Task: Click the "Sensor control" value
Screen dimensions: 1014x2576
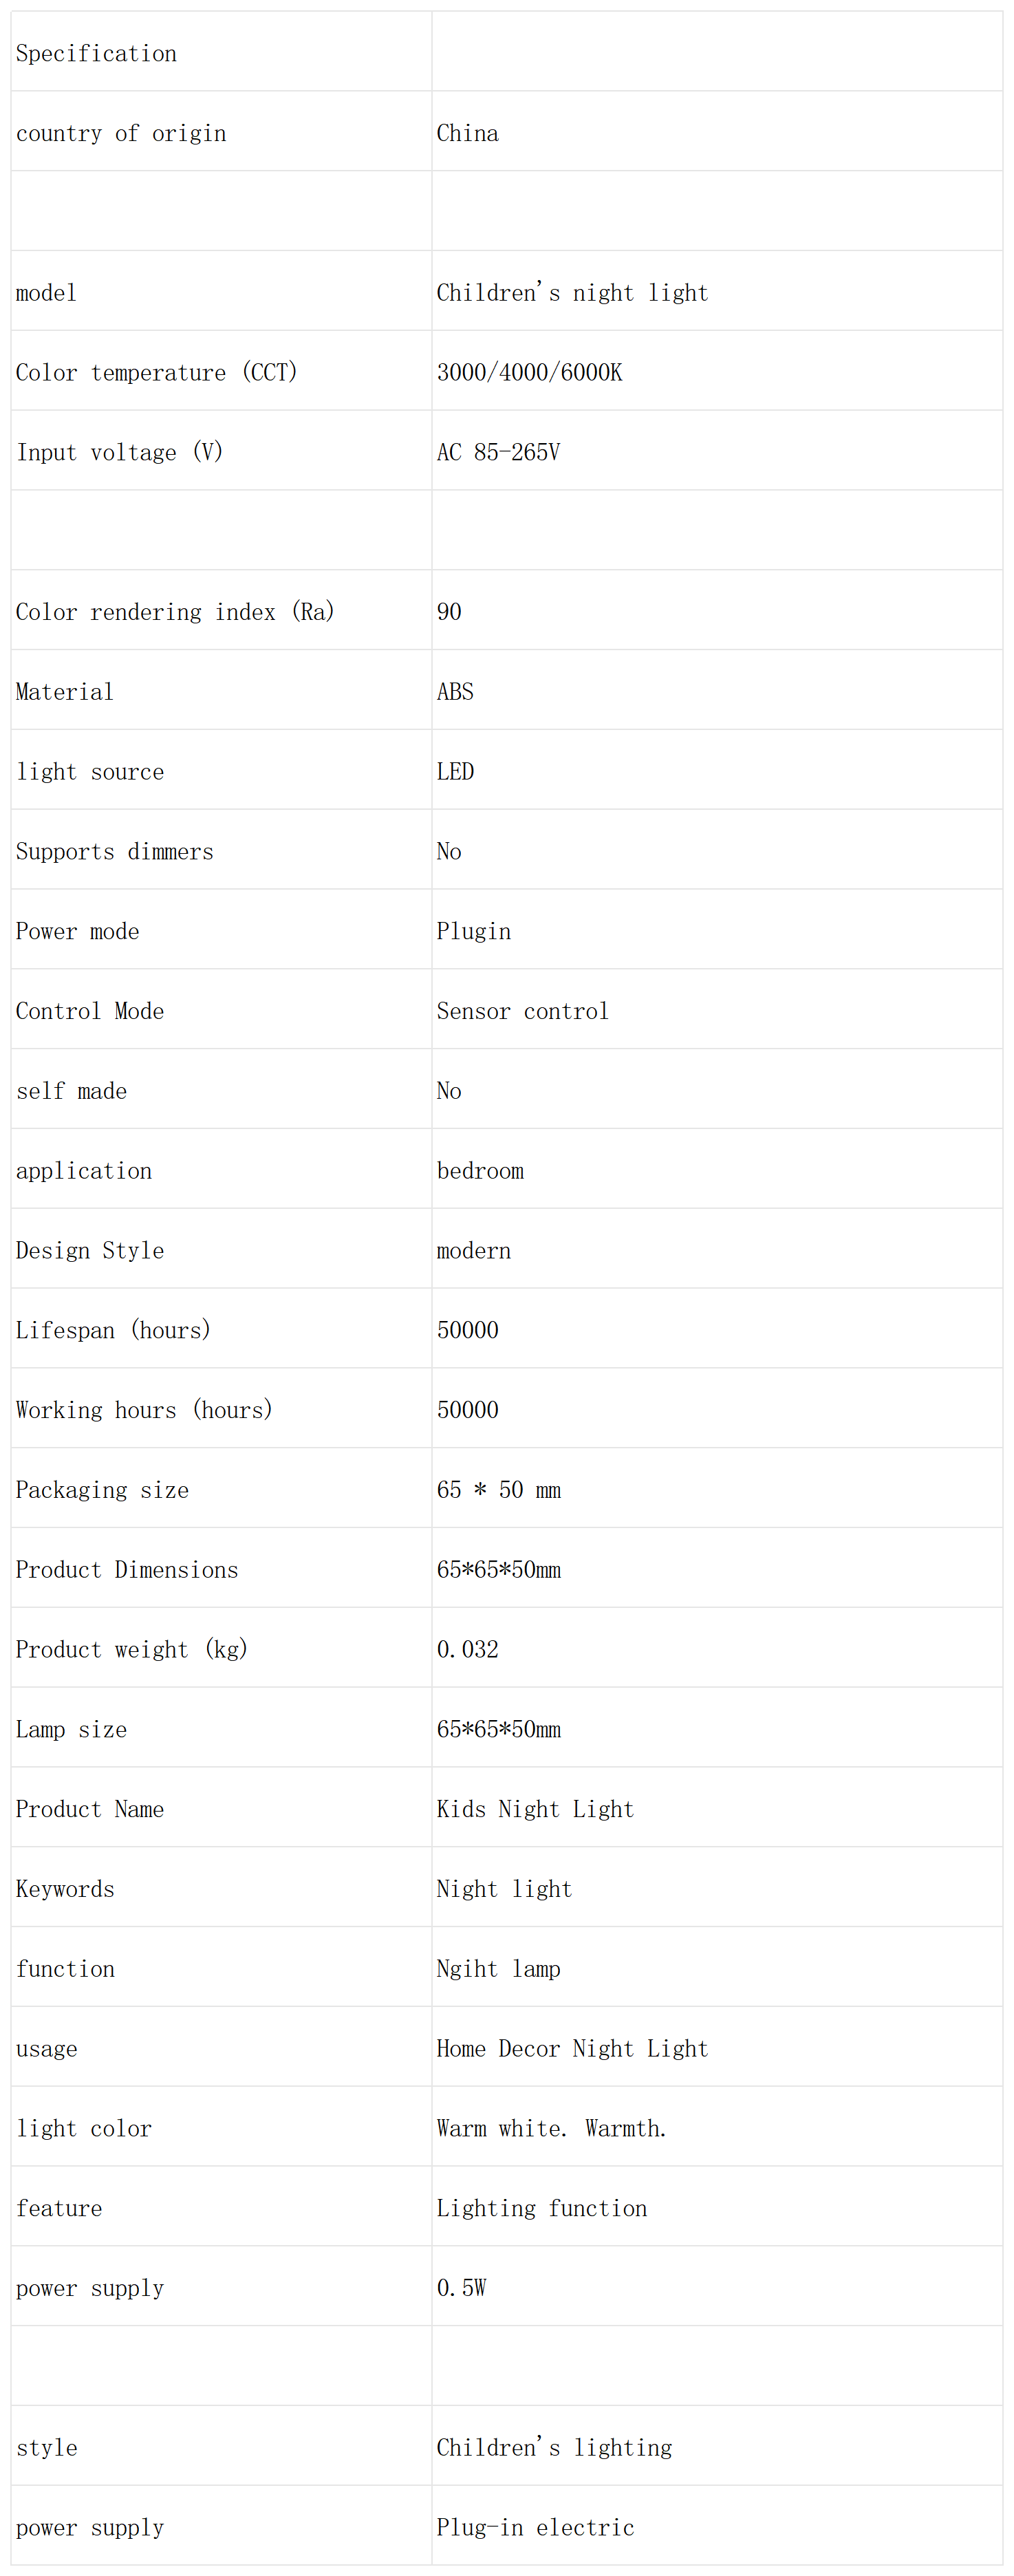Action: pyautogui.click(x=522, y=1011)
